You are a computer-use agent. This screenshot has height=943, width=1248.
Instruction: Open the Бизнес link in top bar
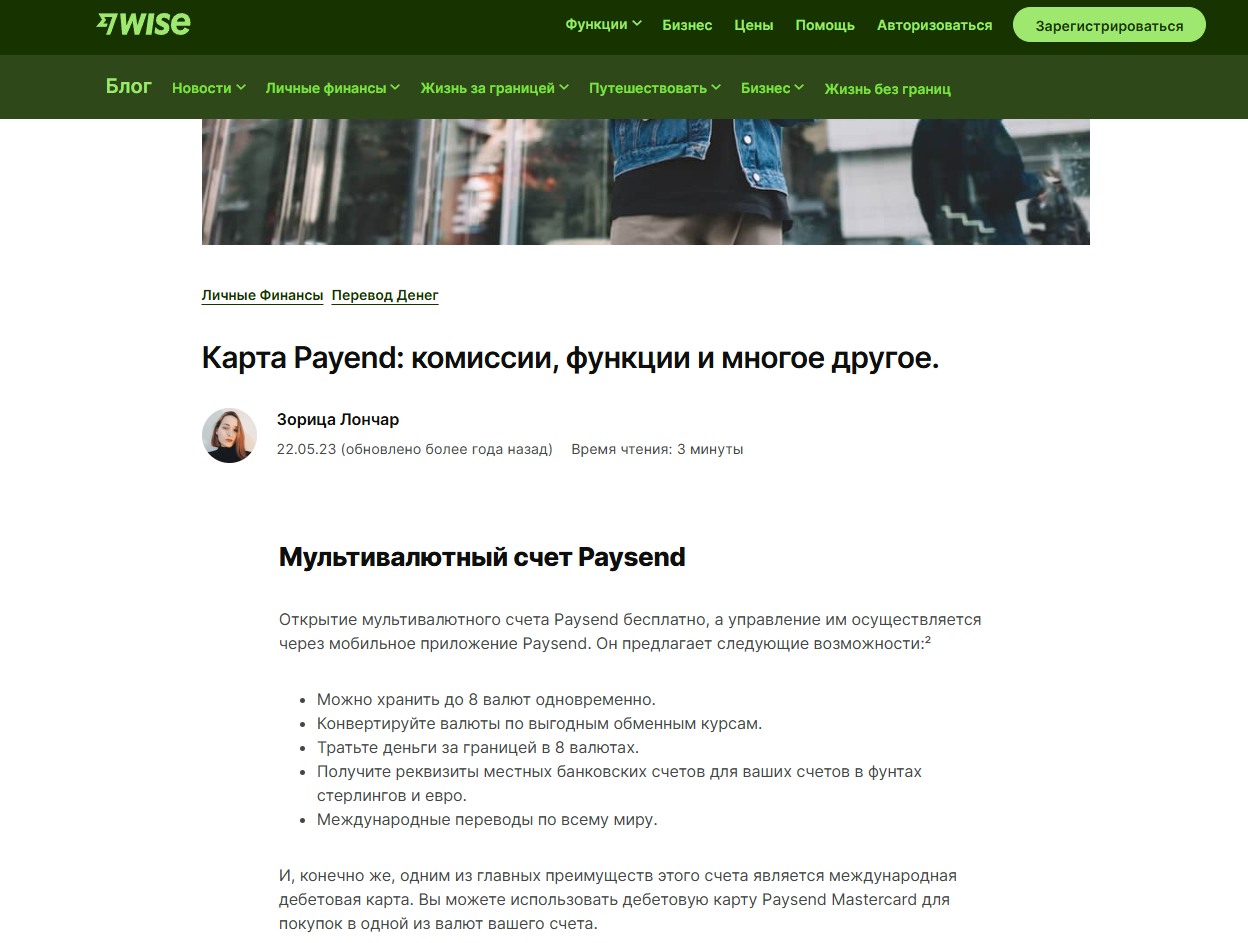pyautogui.click(x=687, y=25)
